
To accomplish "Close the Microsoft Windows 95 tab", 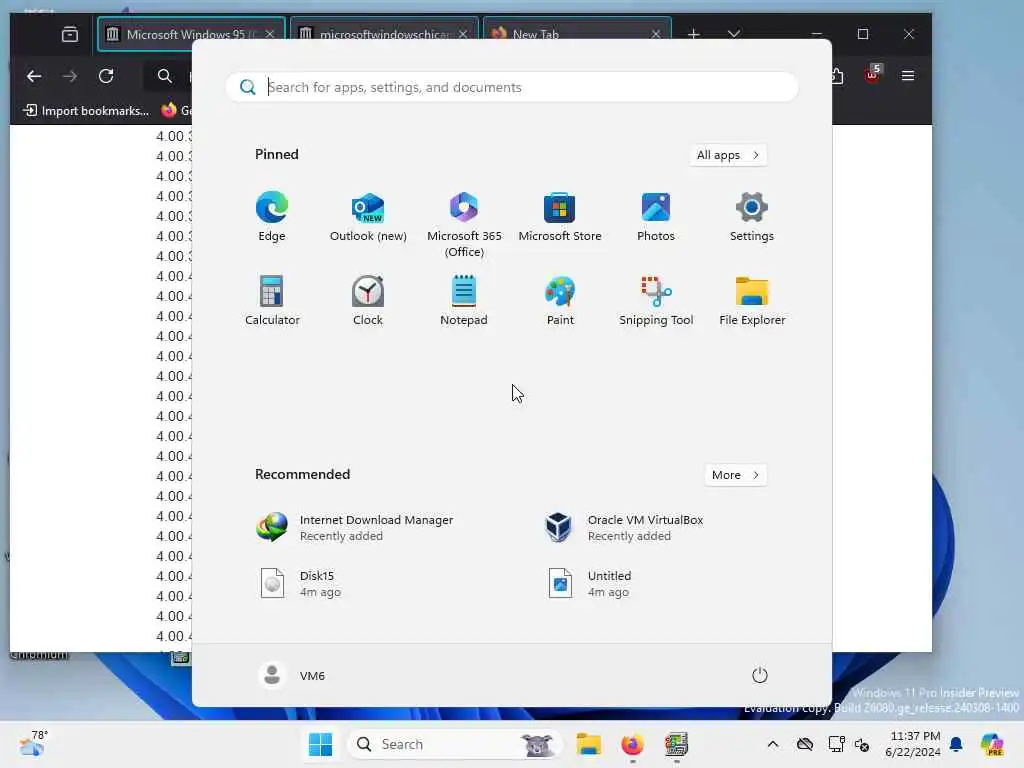I will pyautogui.click(x=269, y=34).
